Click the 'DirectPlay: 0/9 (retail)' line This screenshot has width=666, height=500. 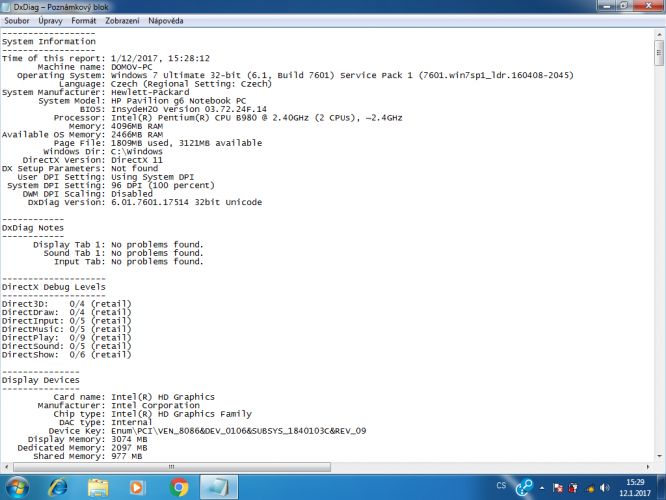[67, 338]
